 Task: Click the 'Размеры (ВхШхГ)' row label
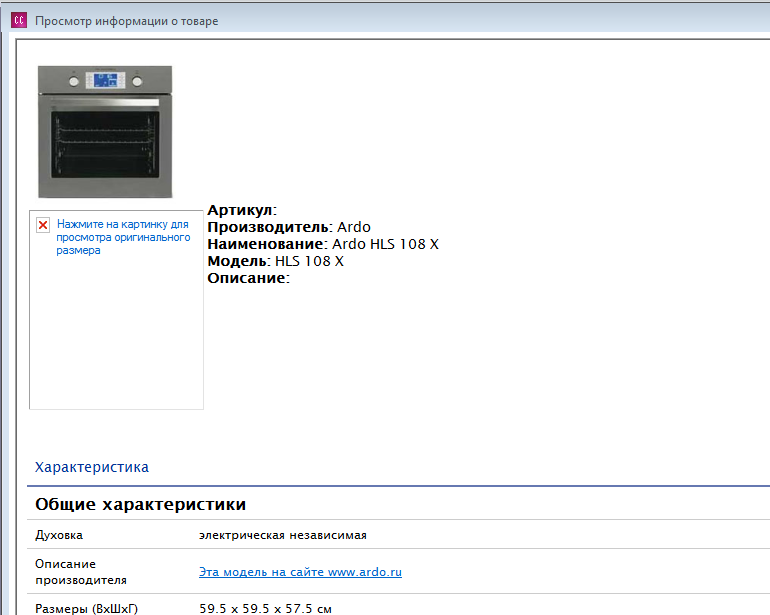click(x=86, y=609)
